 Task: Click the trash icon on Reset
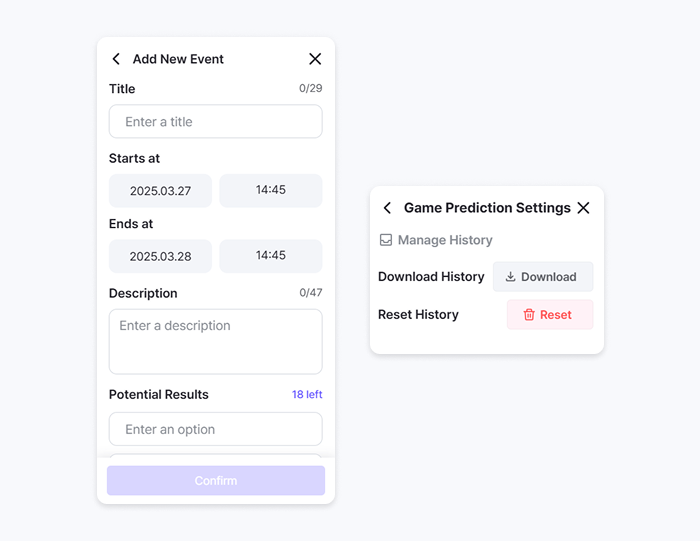tap(529, 314)
